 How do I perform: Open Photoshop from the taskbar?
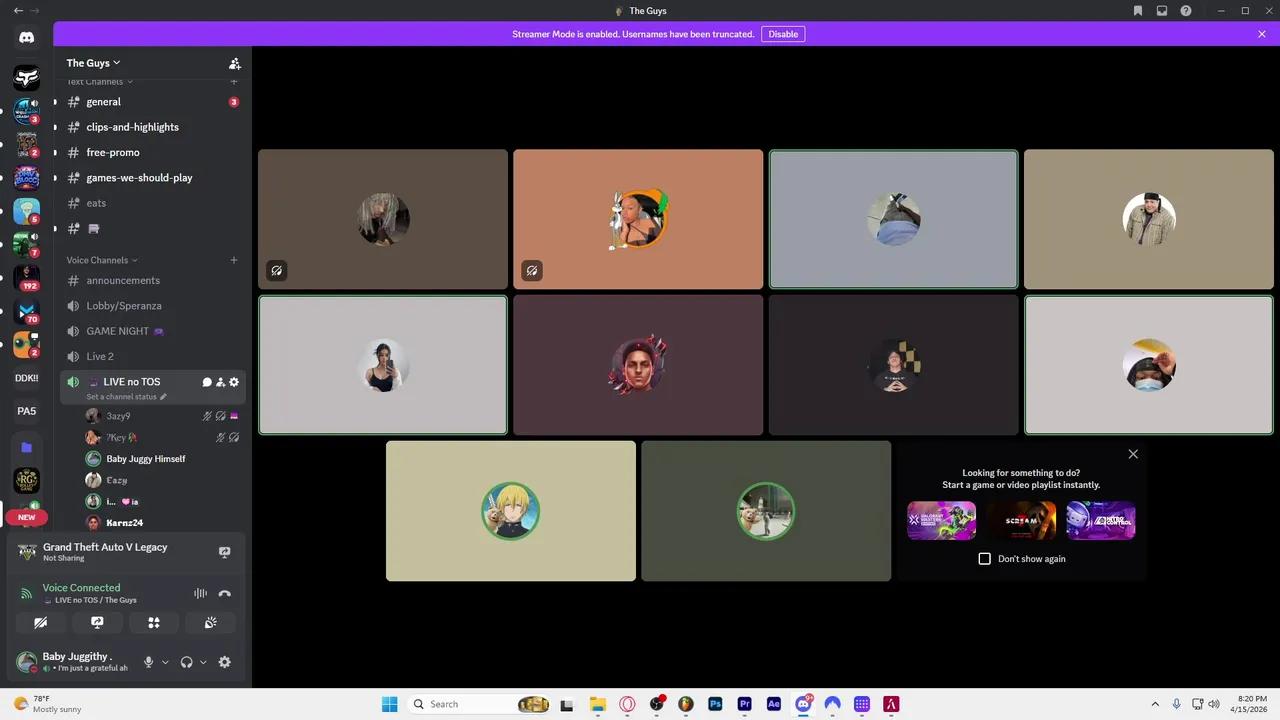pyautogui.click(x=715, y=704)
